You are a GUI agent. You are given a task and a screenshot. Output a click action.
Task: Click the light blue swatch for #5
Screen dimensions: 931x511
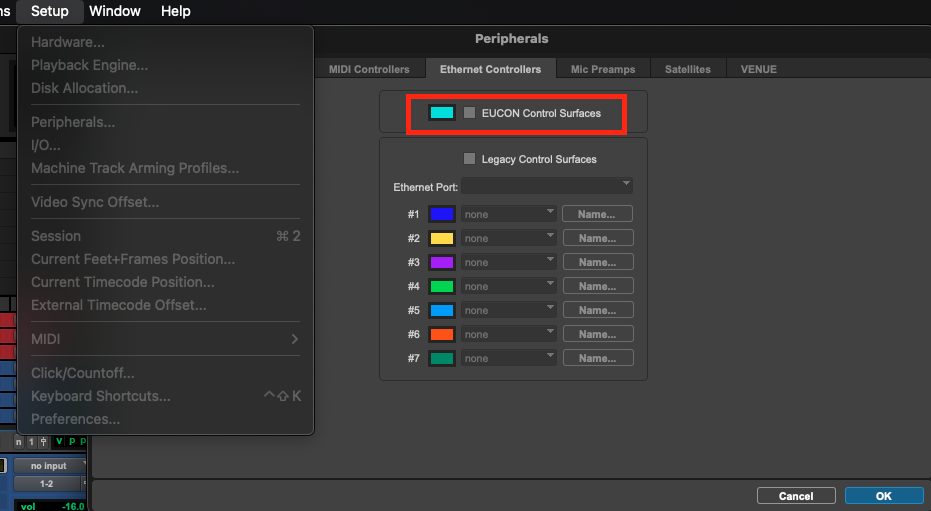[442, 310]
